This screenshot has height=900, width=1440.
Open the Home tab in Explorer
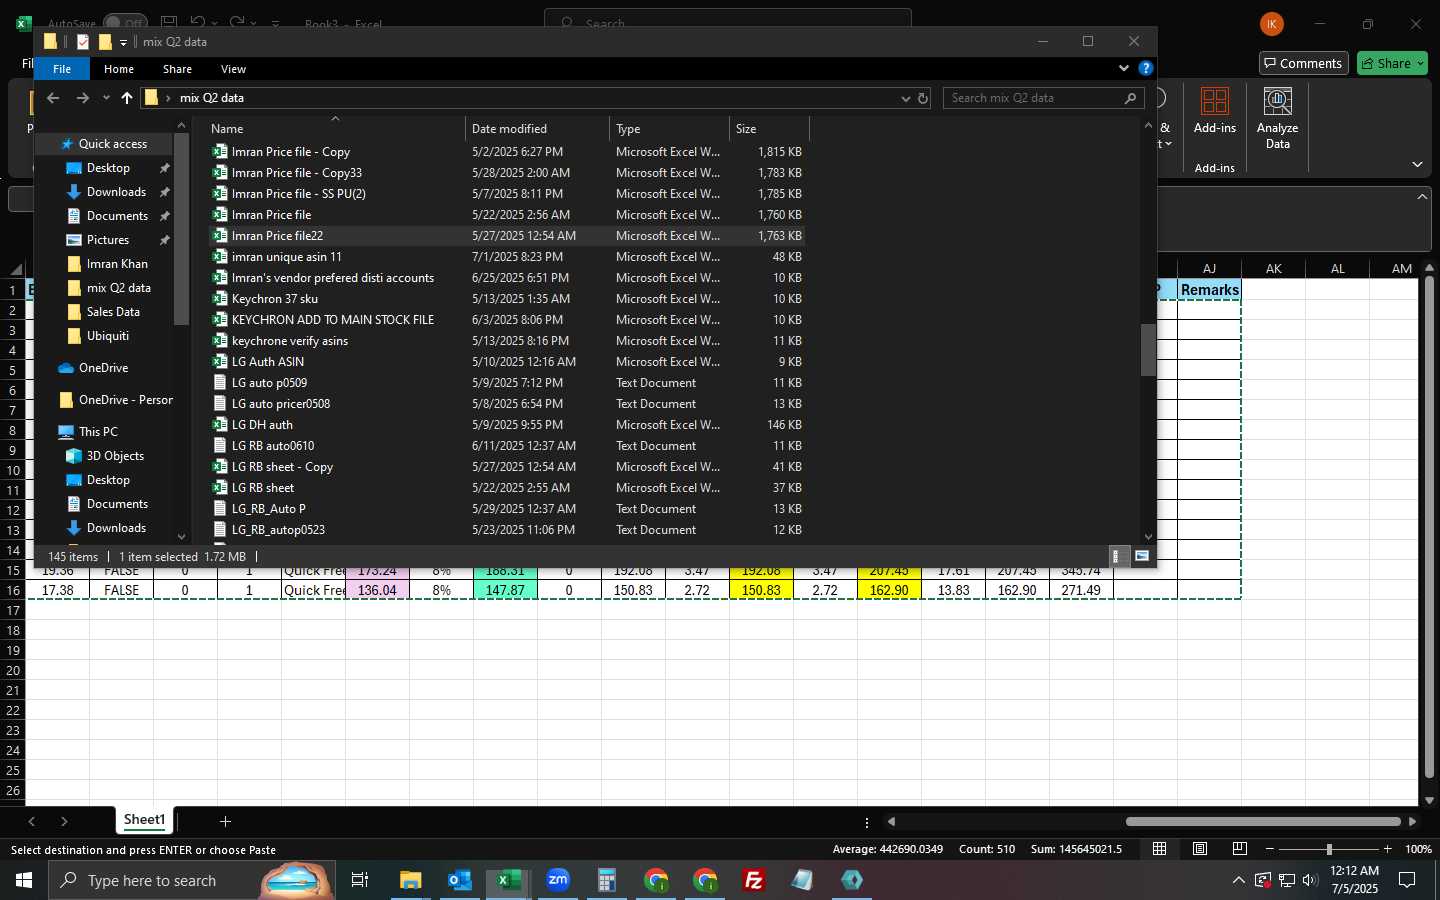point(119,69)
